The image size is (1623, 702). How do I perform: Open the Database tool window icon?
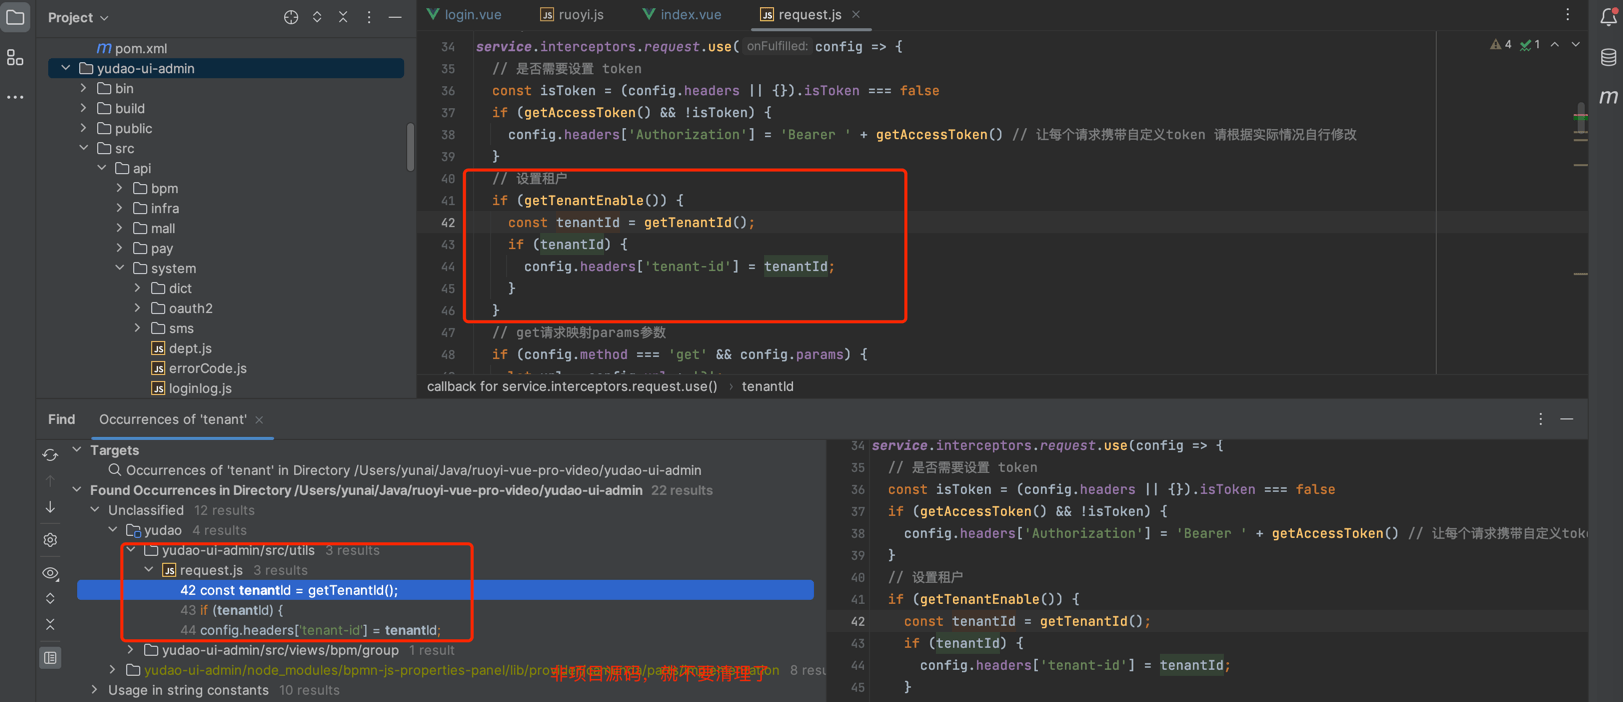[x=1608, y=58]
